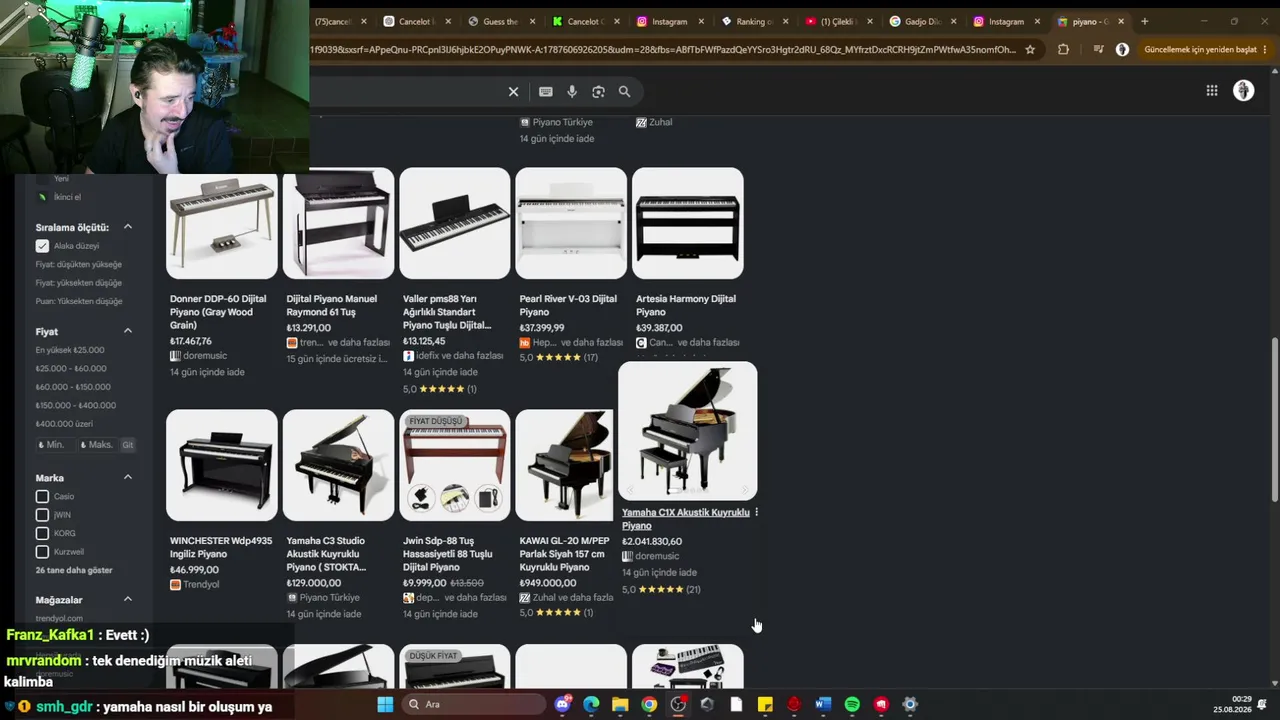Switch to the (75)cancel tab
The height and width of the screenshot is (720, 1280).
click(x=341, y=21)
